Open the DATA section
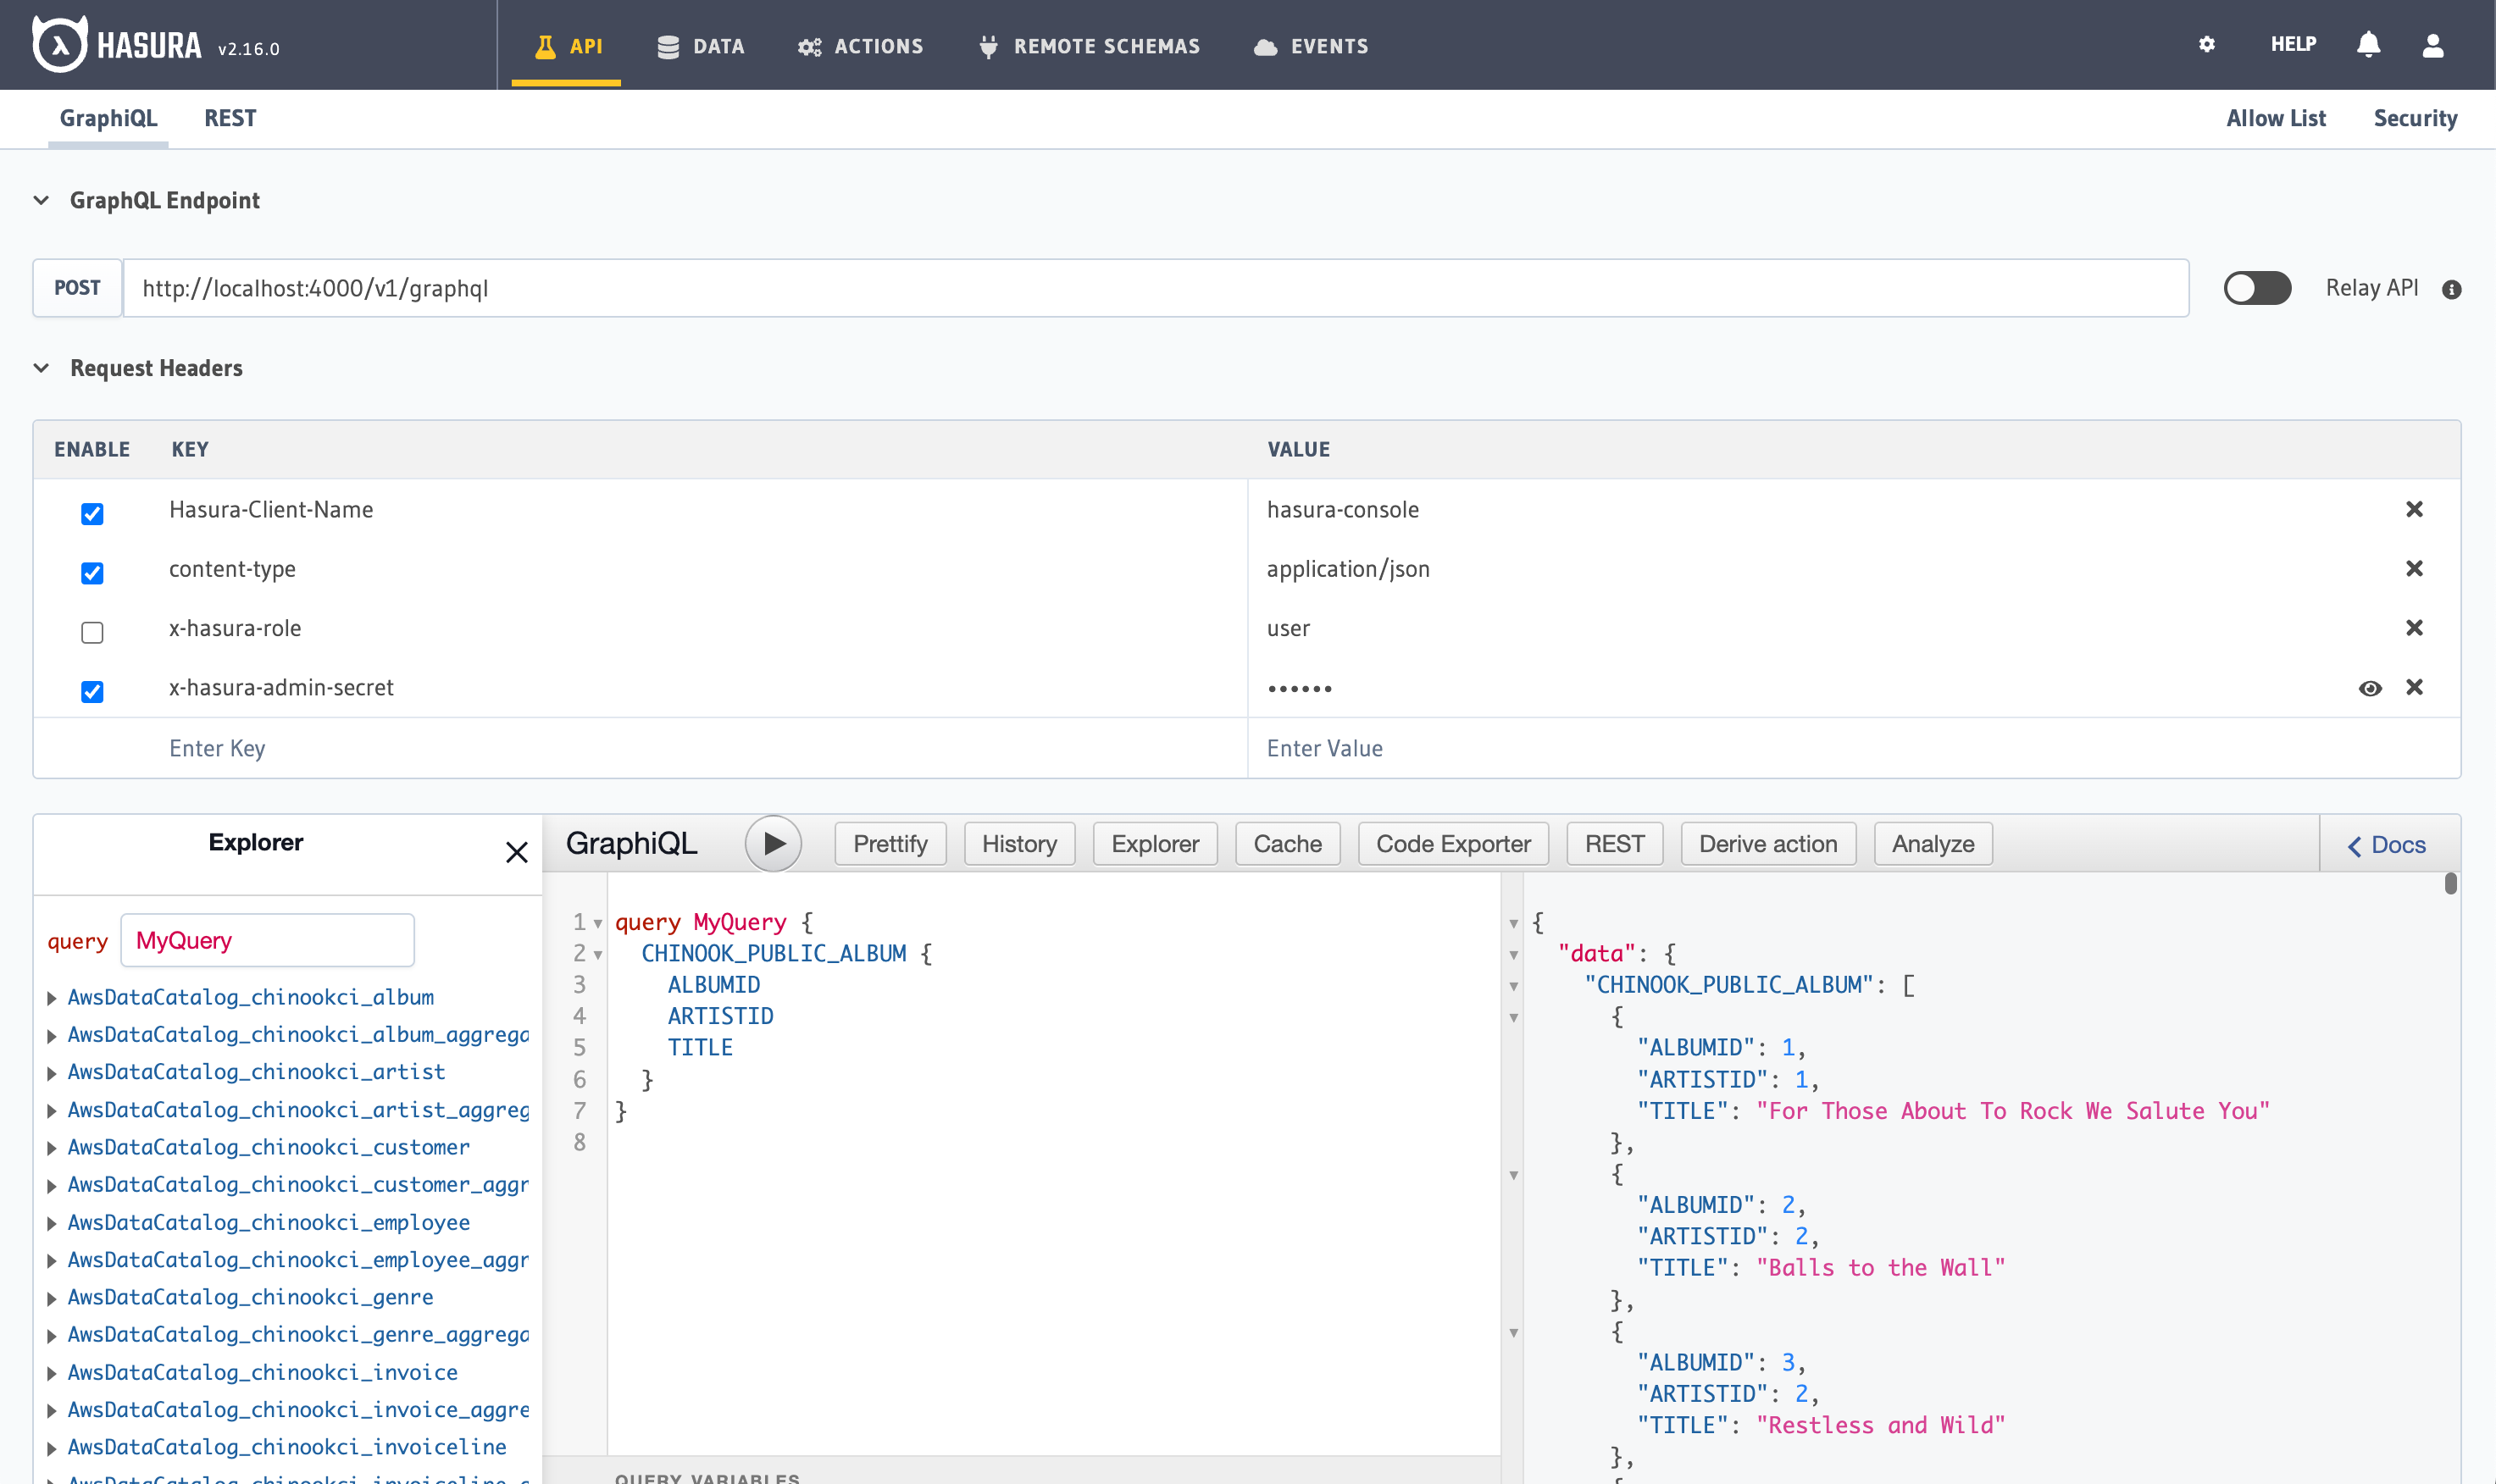This screenshot has height=1484, width=2496. (x=701, y=45)
